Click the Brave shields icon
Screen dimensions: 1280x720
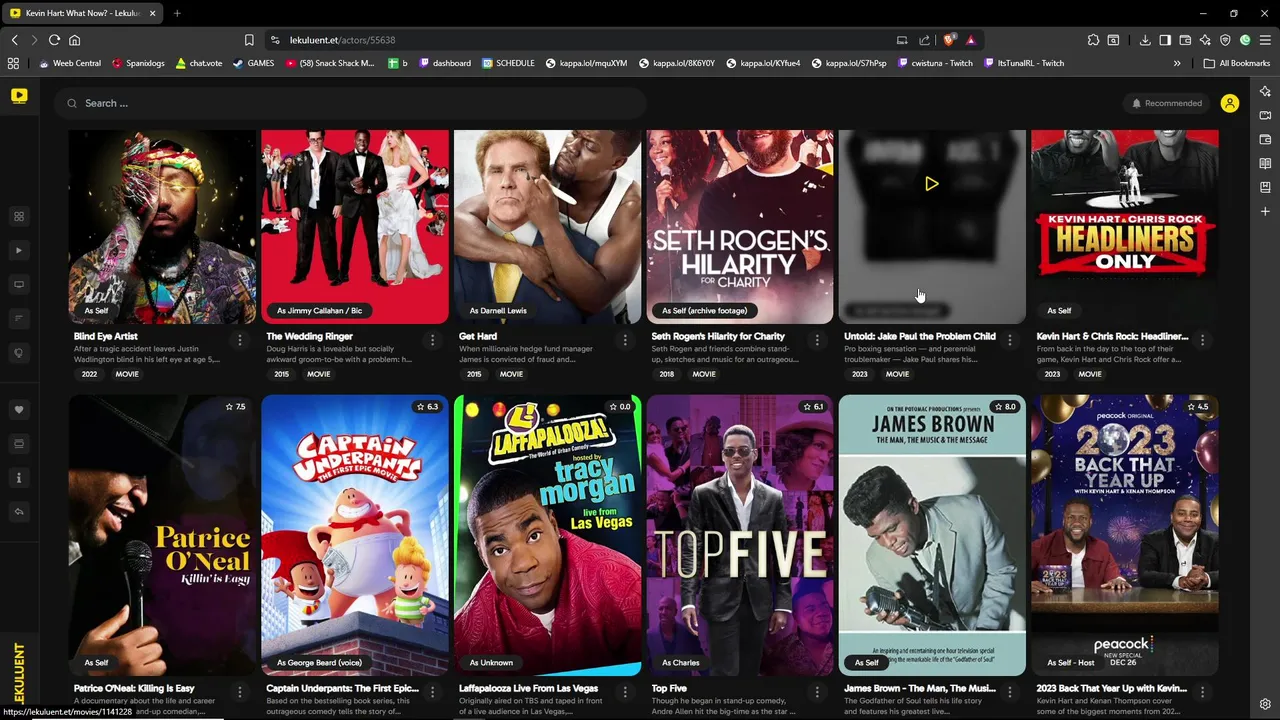coord(949,40)
